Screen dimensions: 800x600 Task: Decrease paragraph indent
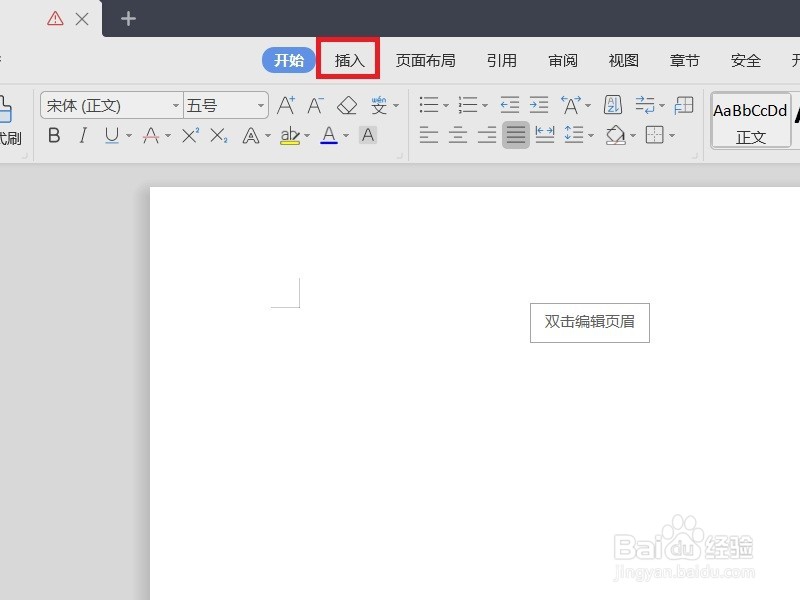[509, 105]
